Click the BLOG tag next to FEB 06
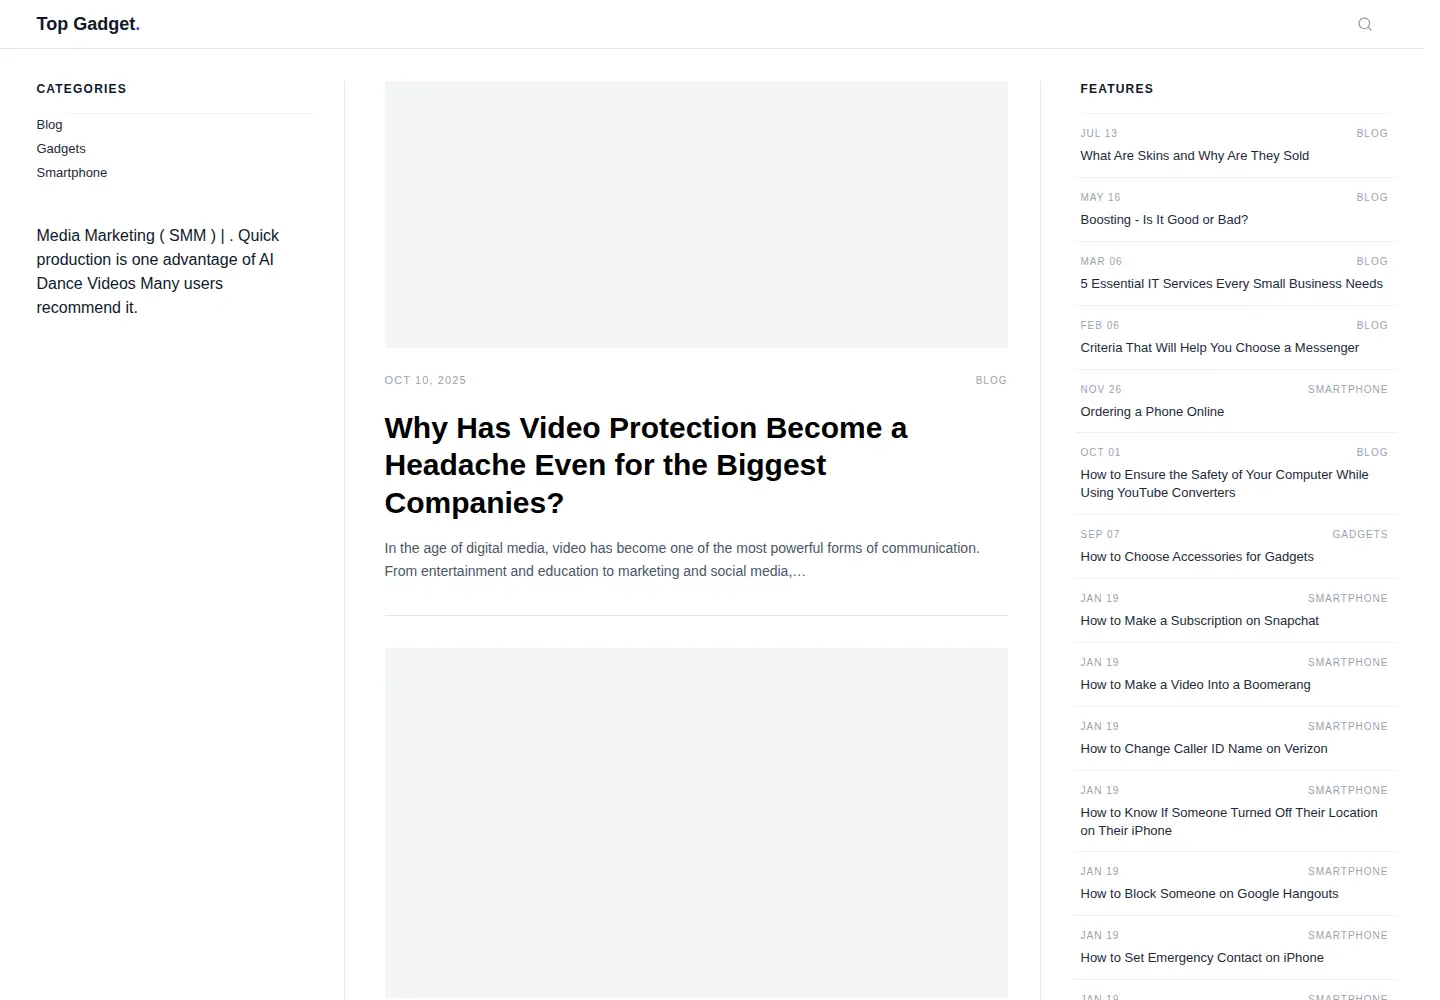The width and height of the screenshot is (1440, 1000). point(1372,325)
